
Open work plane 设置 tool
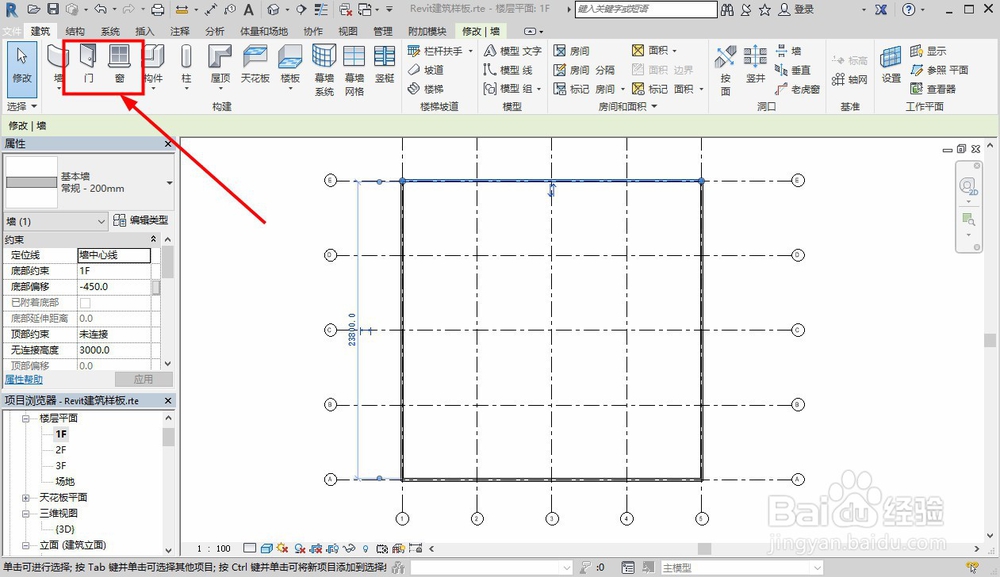891,64
